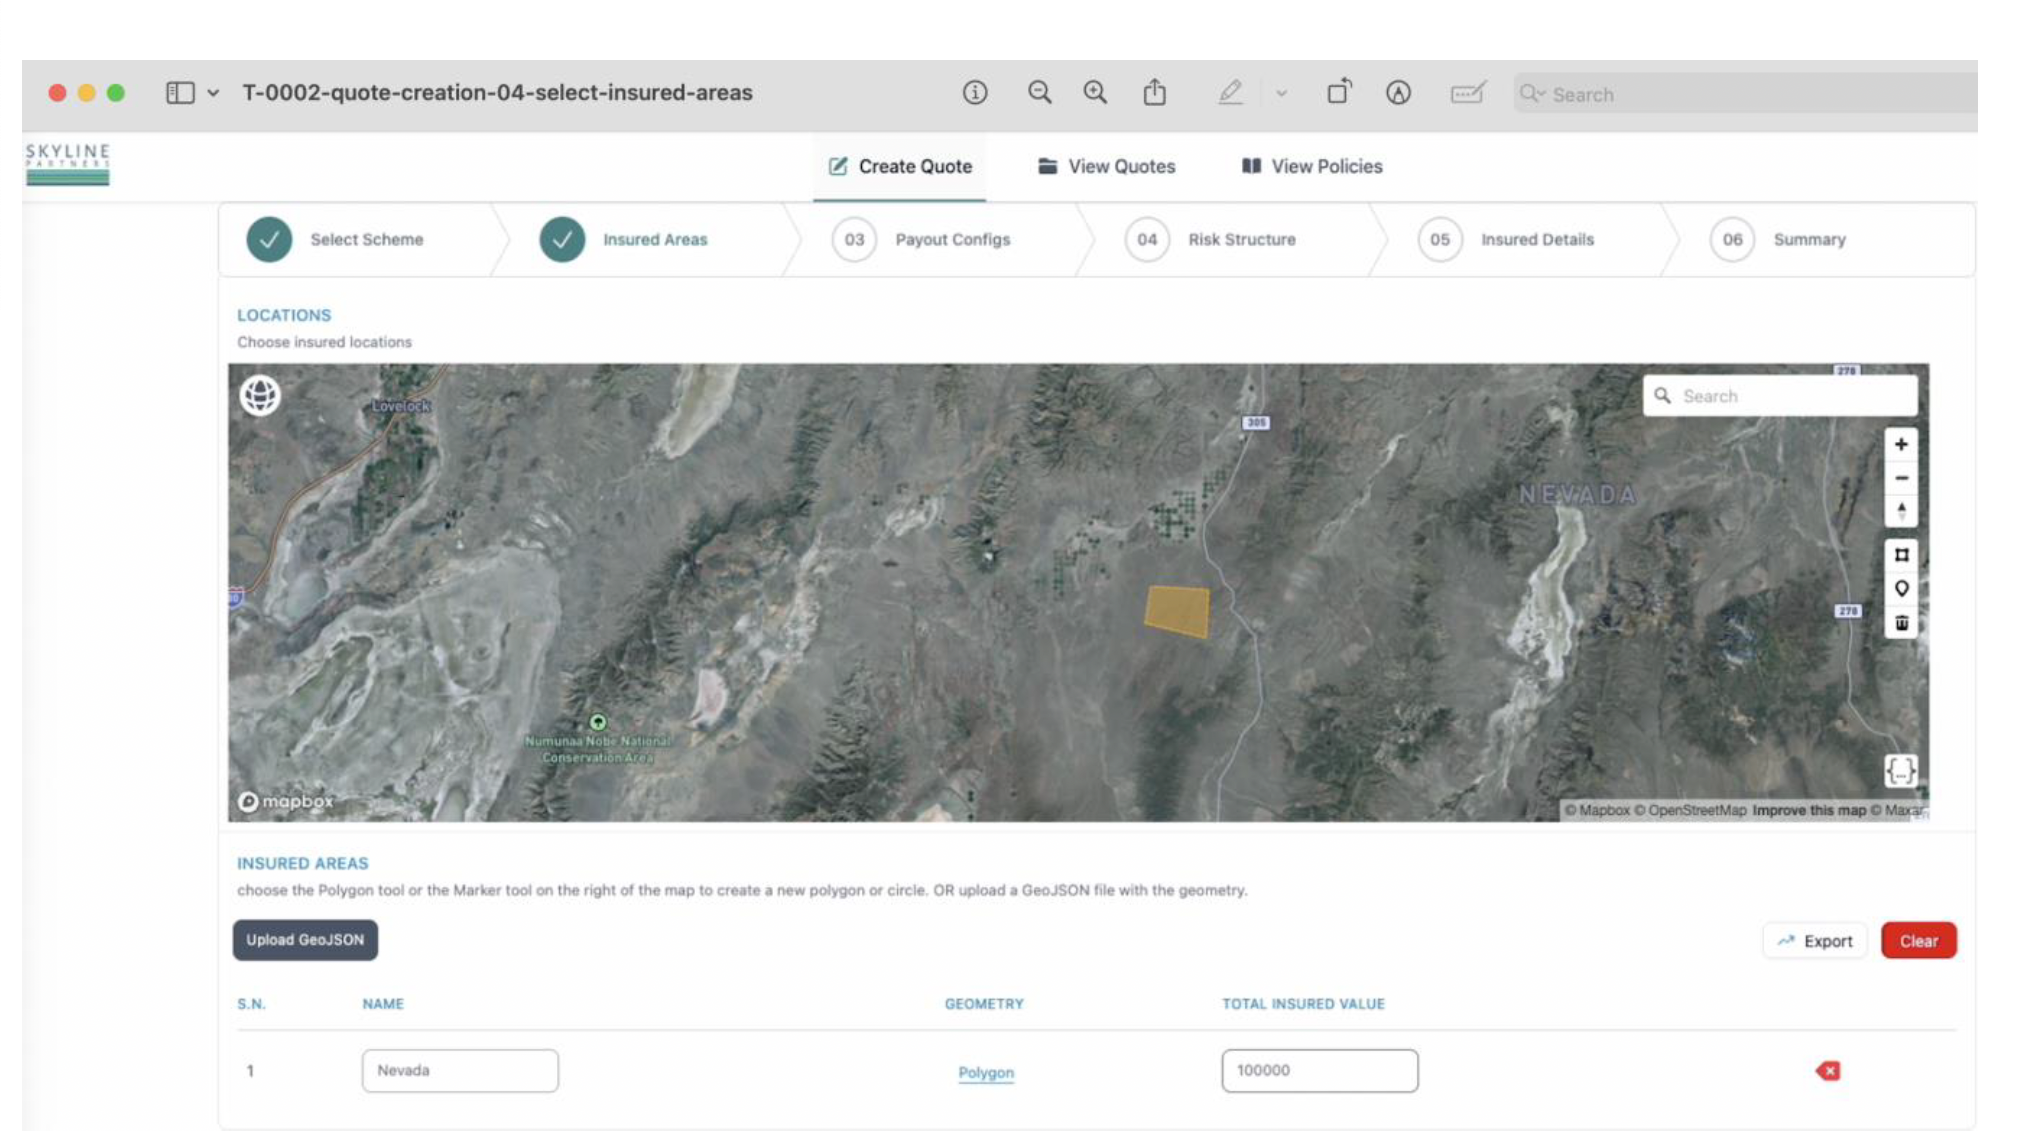
Task: Switch to the View Quotes tab
Action: (1107, 167)
